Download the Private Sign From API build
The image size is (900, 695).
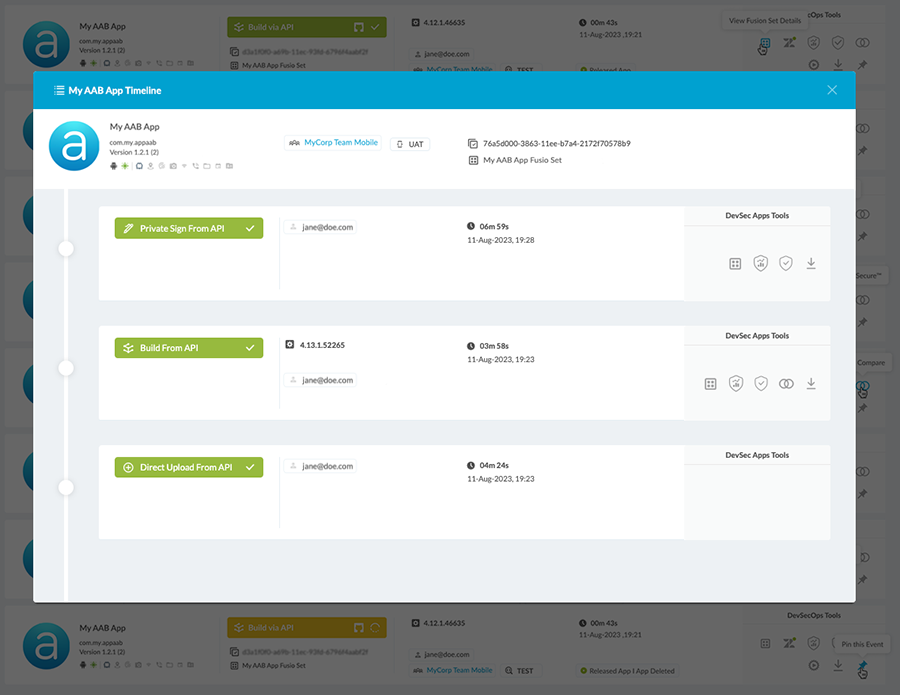pos(811,264)
